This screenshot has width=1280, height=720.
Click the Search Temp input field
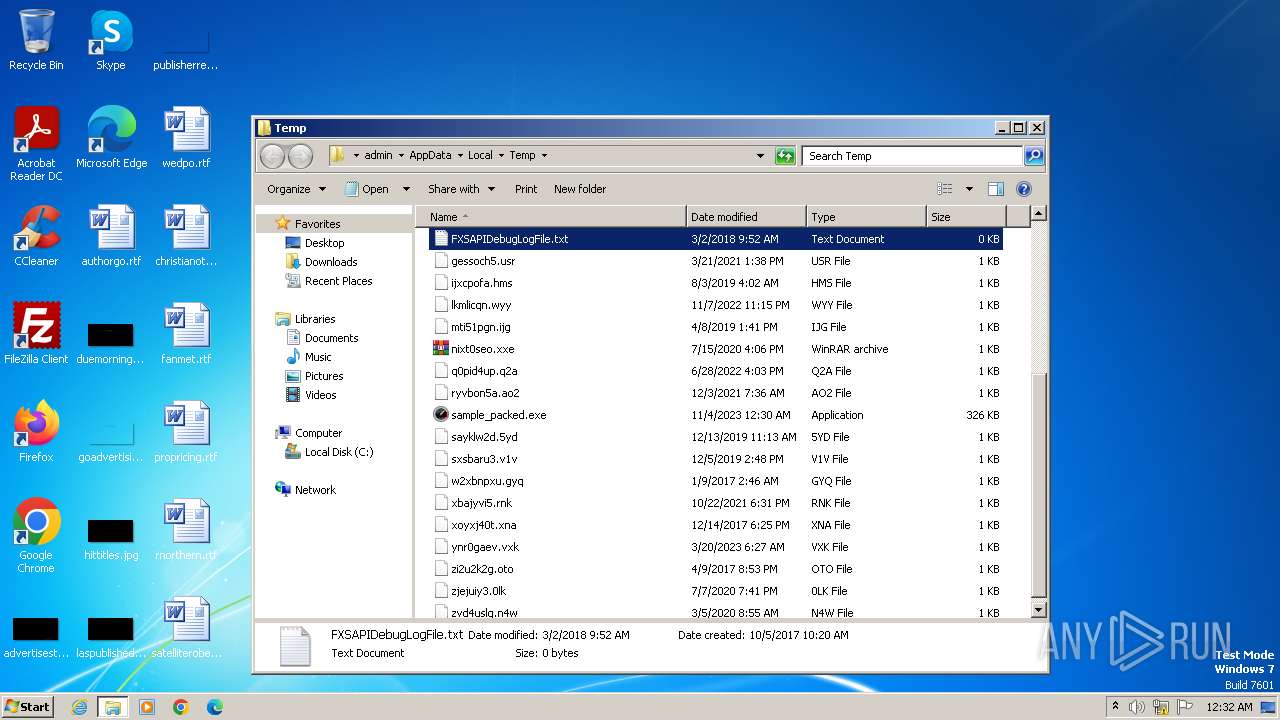pyautogui.click(x=912, y=156)
